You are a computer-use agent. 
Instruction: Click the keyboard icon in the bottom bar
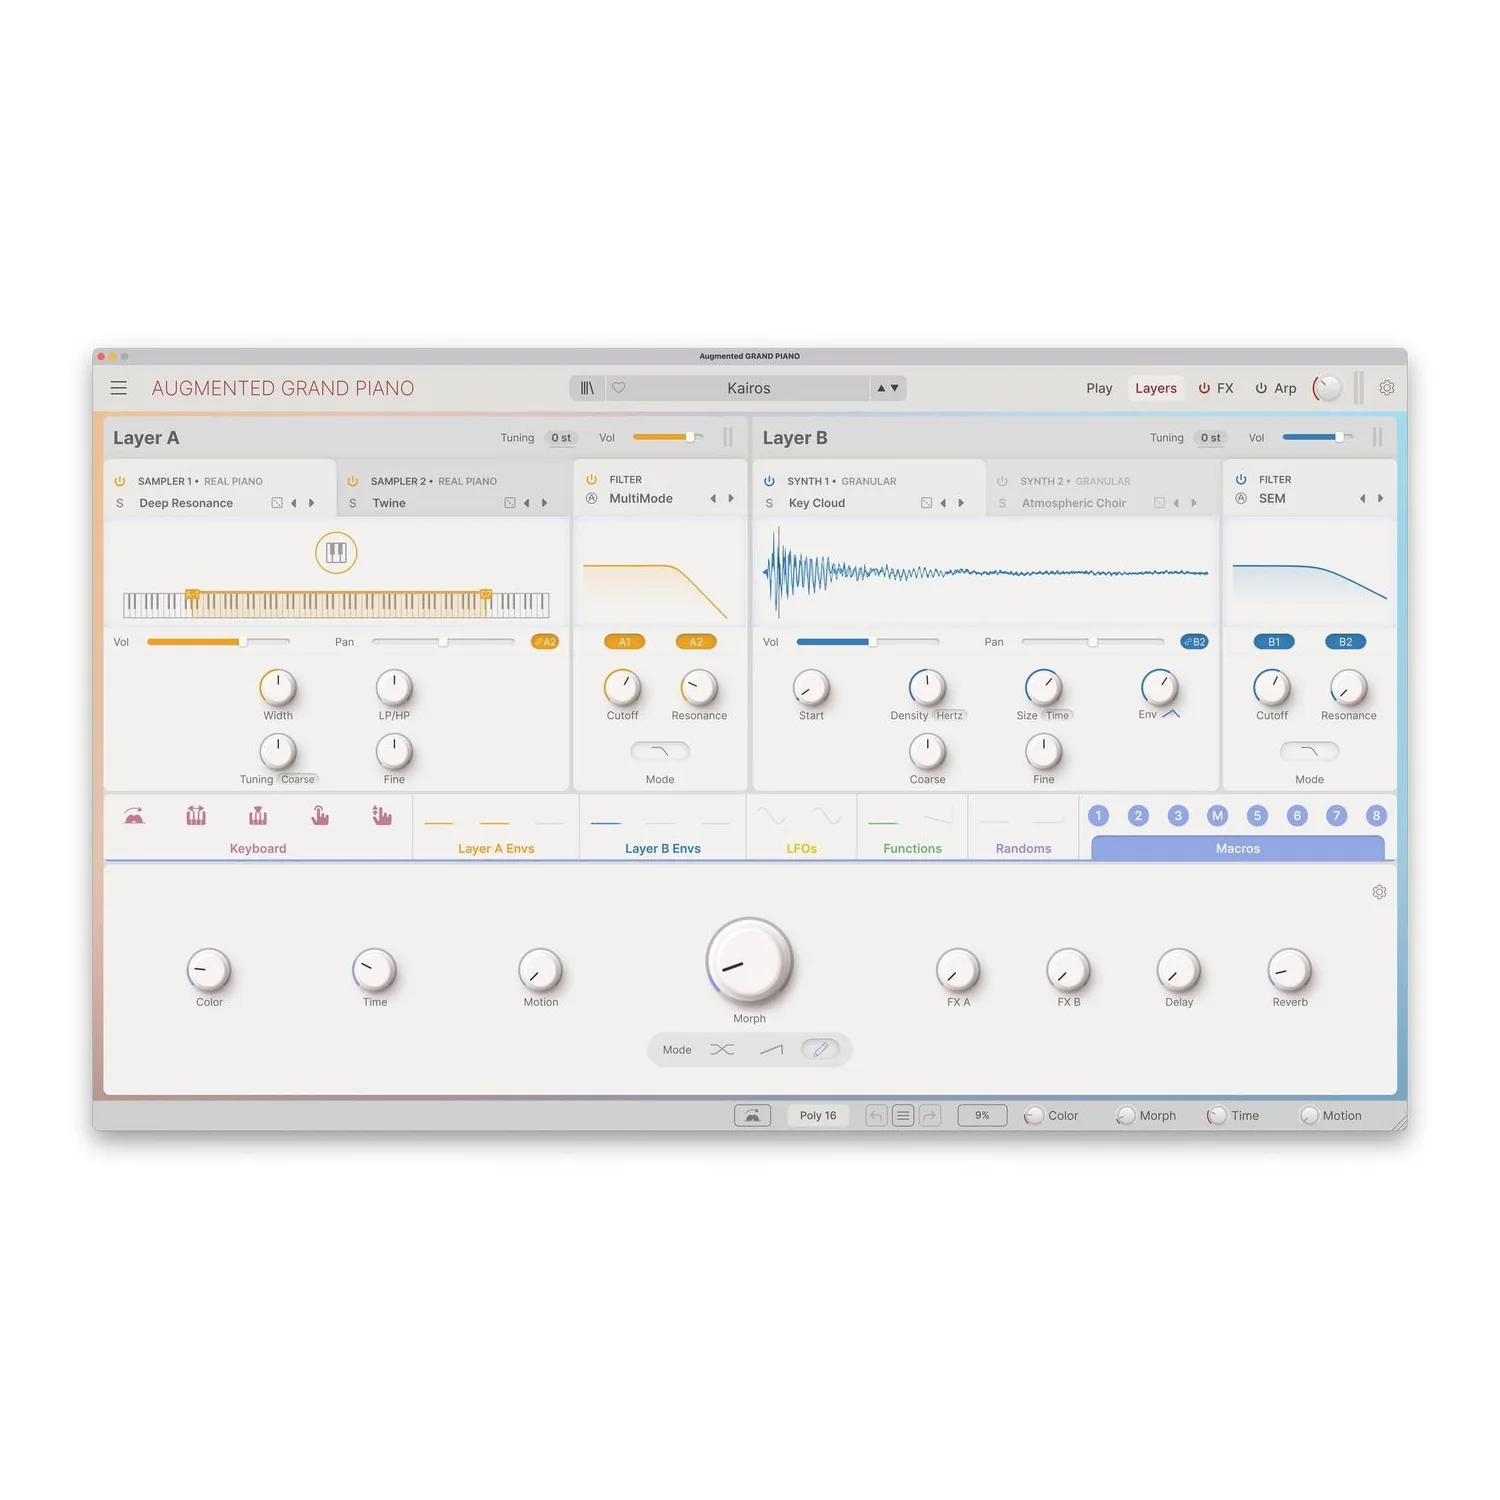(752, 1116)
